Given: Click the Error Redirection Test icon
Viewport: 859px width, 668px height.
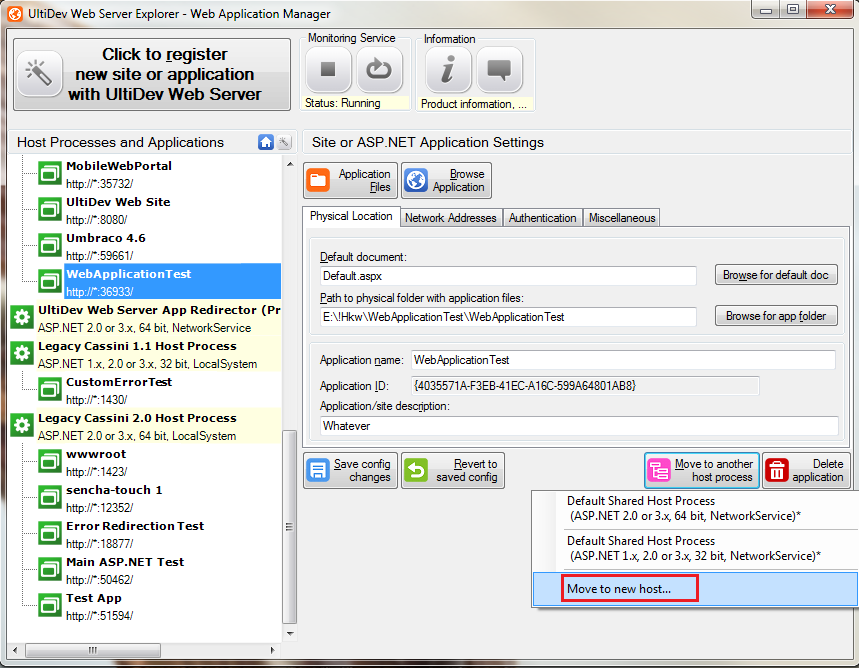Looking at the screenshot, I should click(50, 534).
